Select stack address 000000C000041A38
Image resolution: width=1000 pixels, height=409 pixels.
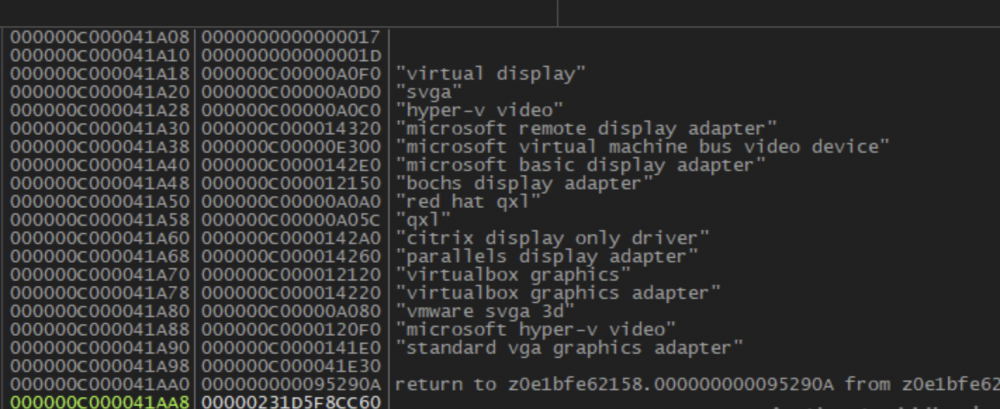[99, 147]
